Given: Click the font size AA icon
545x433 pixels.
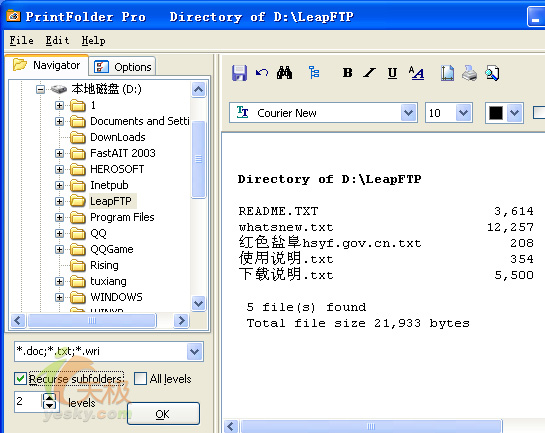Looking at the screenshot, I should [x=416, y=73].
